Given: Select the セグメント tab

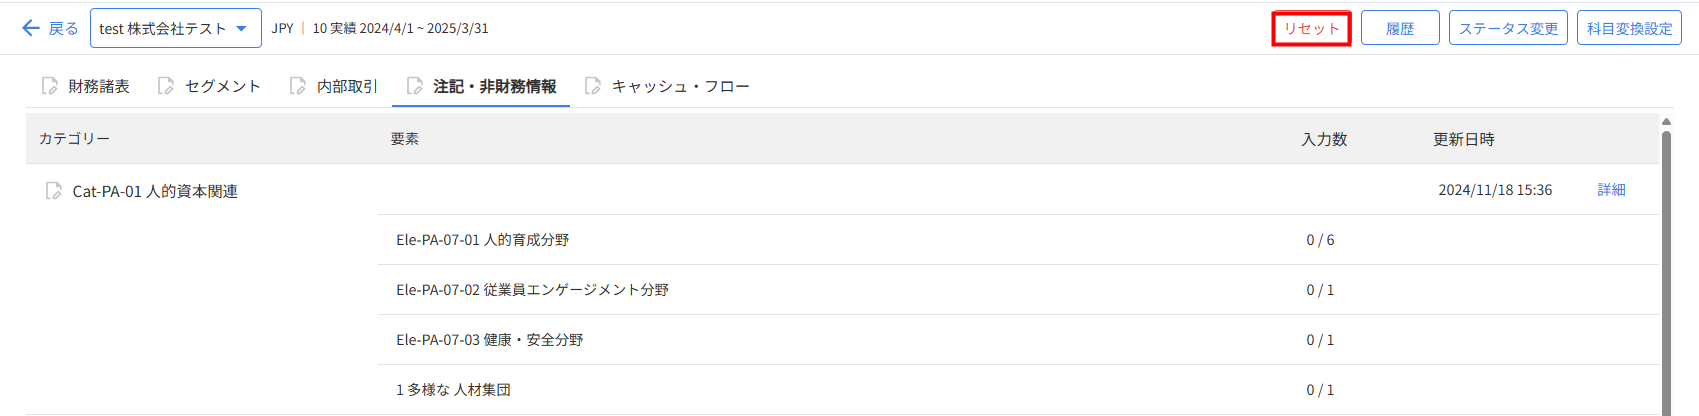Looking at the screenshot, I should click(222, 86).
